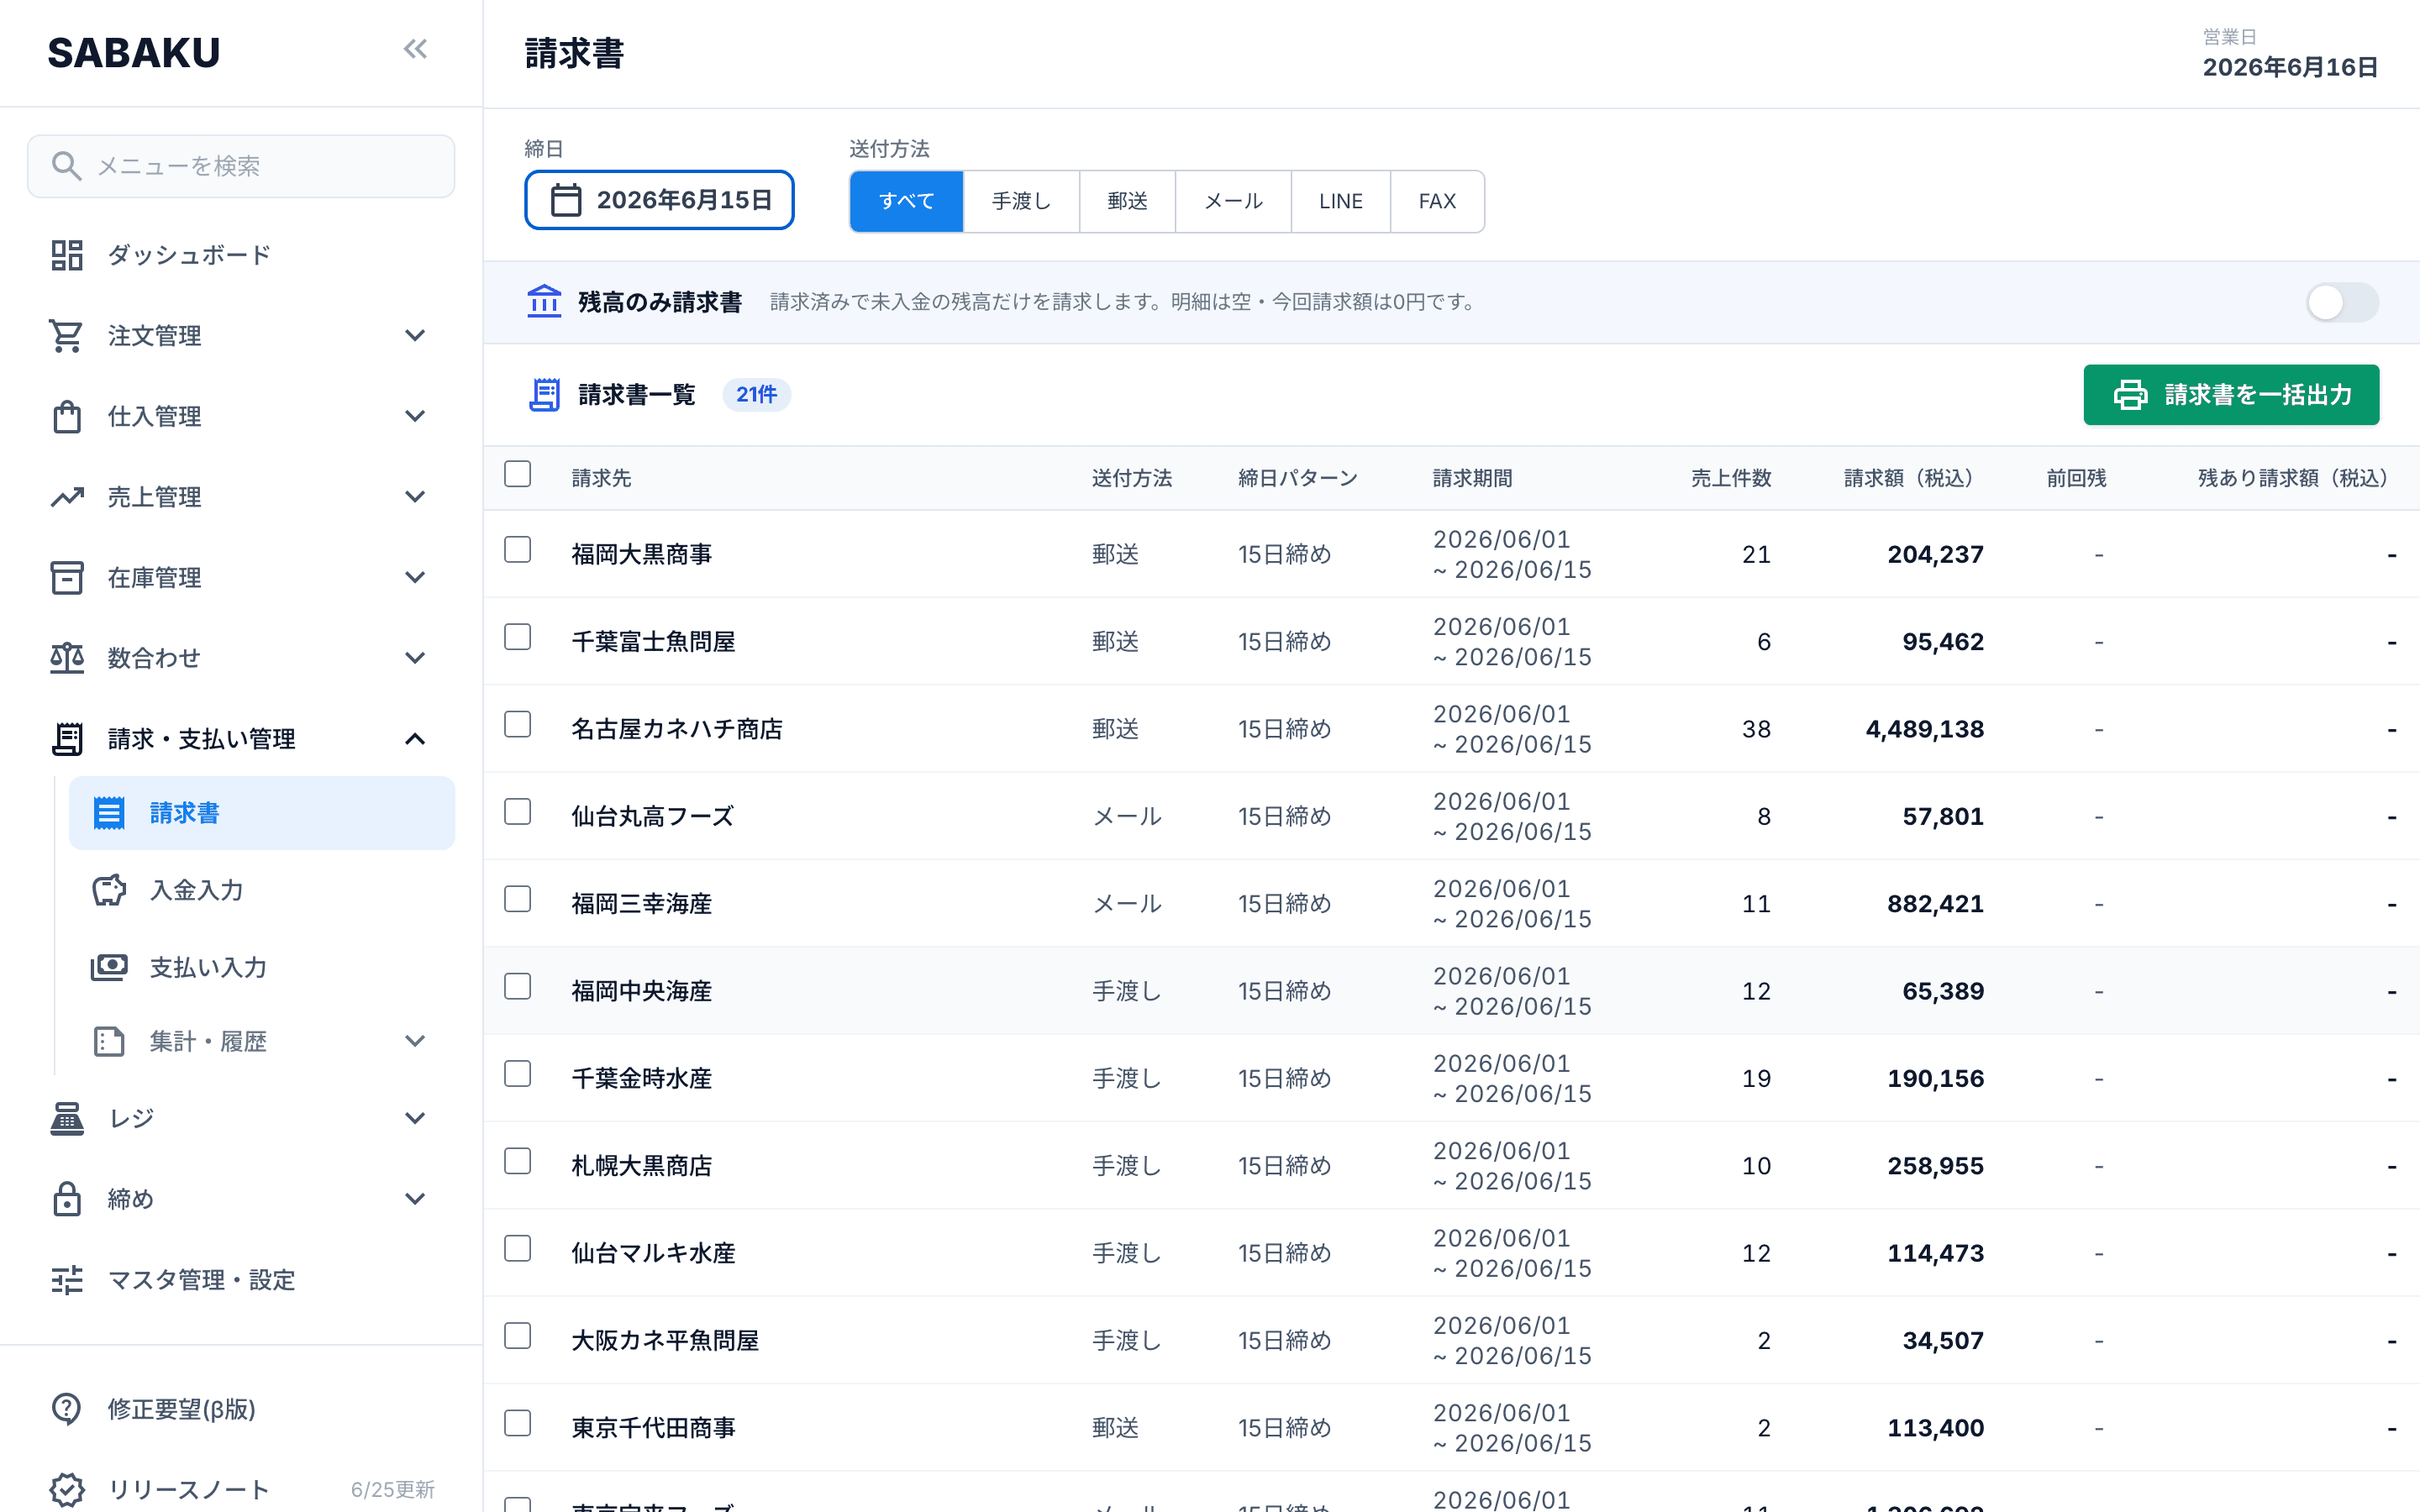Click the メニューを検索 search input
The image size is (2420, 1512).
[x=241, y=166]
